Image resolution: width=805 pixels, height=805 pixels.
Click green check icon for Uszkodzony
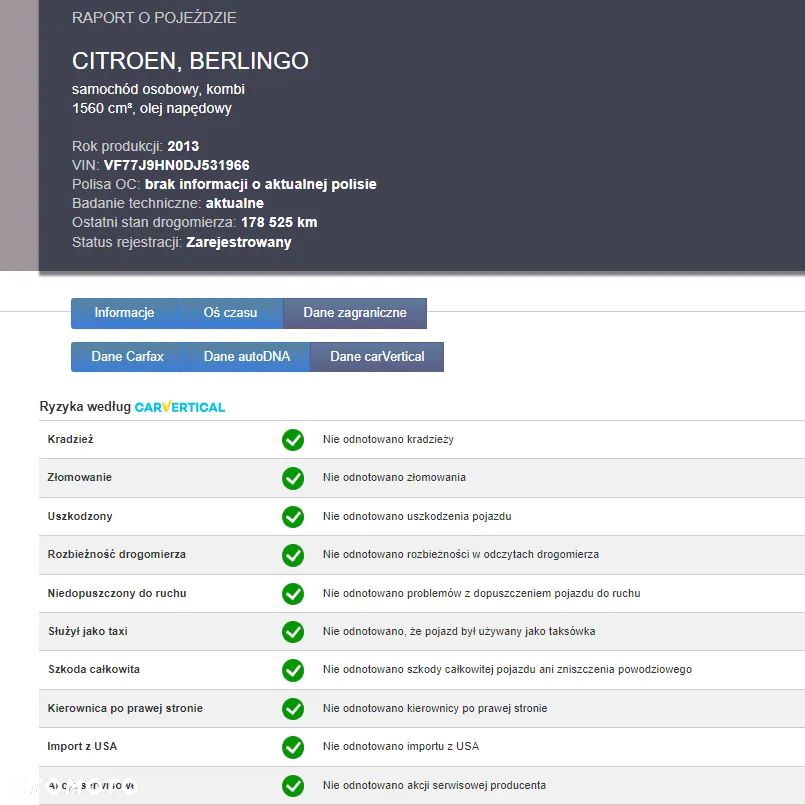tap(293, 516)
